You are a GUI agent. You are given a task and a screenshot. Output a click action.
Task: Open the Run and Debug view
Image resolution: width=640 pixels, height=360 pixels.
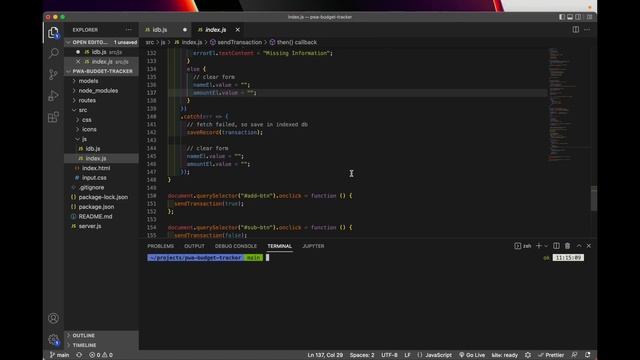tap(53, 96)
